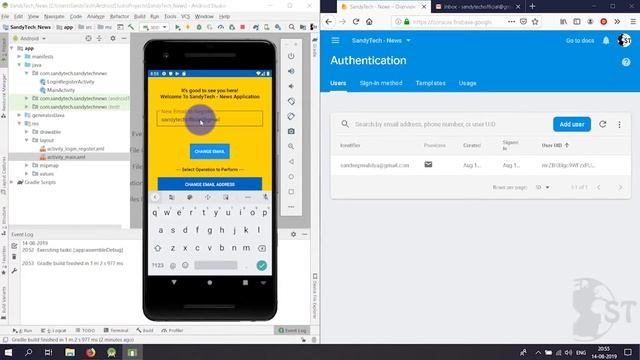Expand the mipmap folder

tap(27, 165)
